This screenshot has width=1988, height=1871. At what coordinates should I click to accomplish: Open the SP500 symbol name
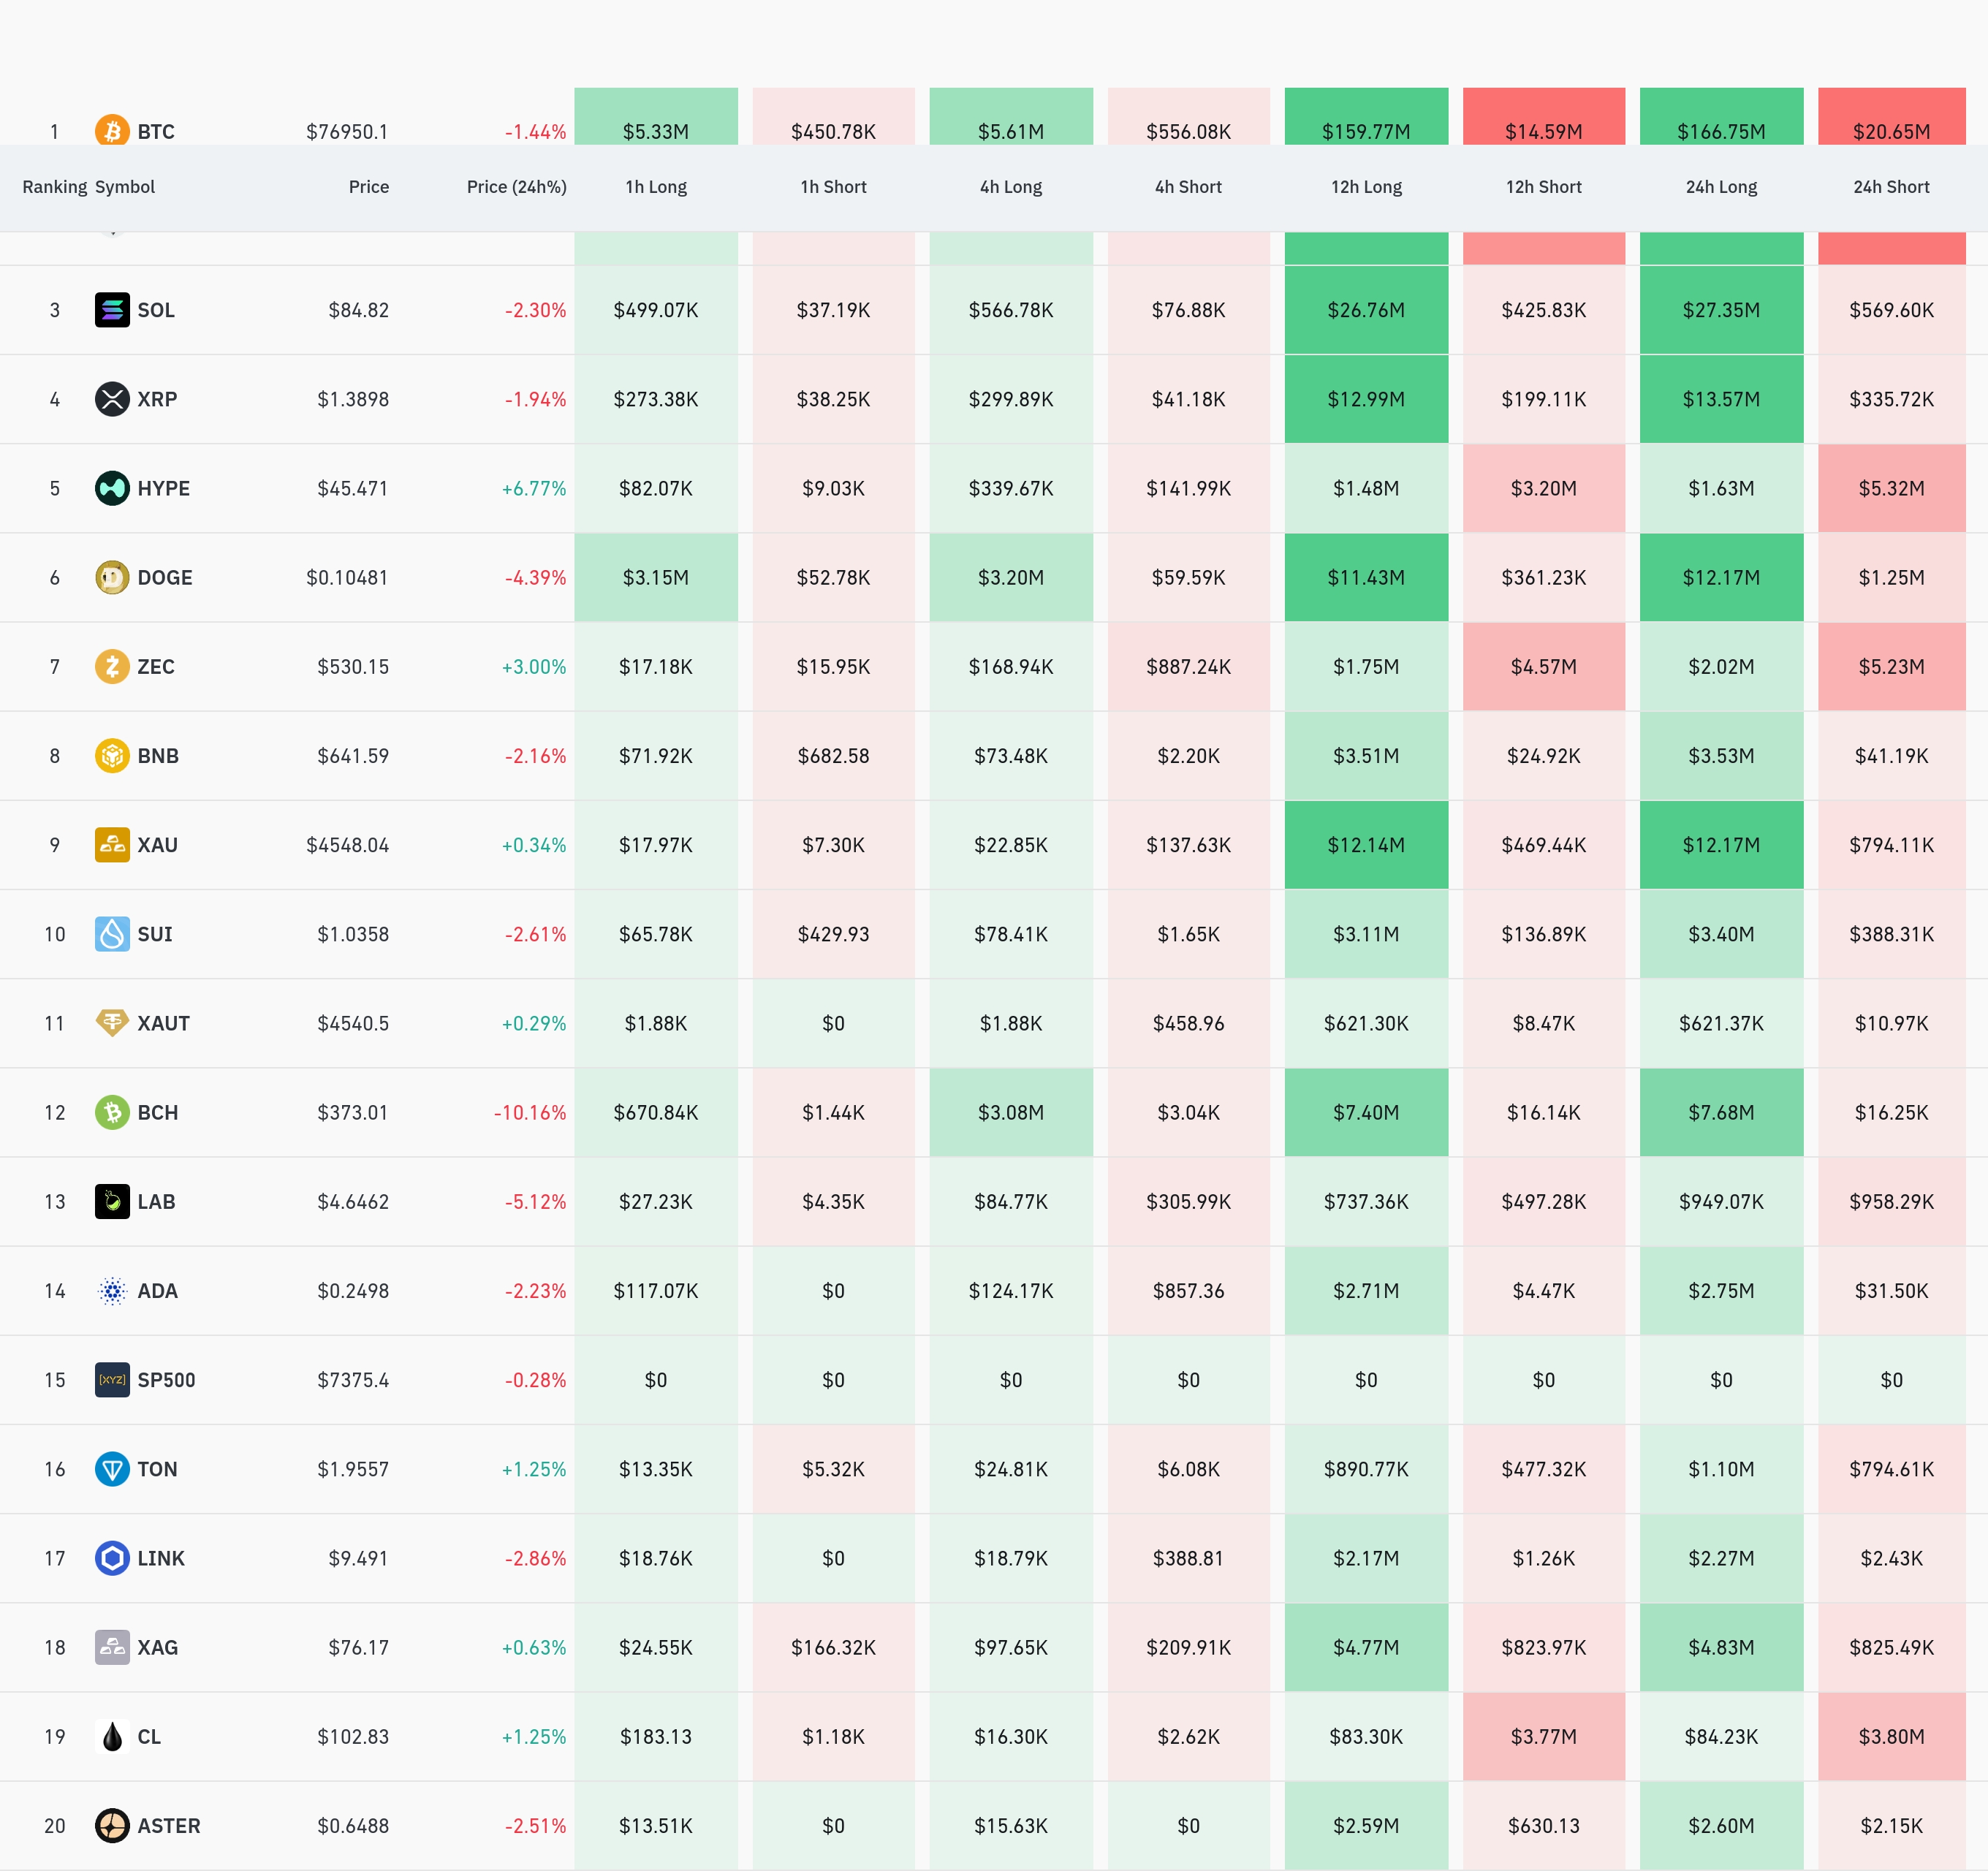click(167, 1380)
